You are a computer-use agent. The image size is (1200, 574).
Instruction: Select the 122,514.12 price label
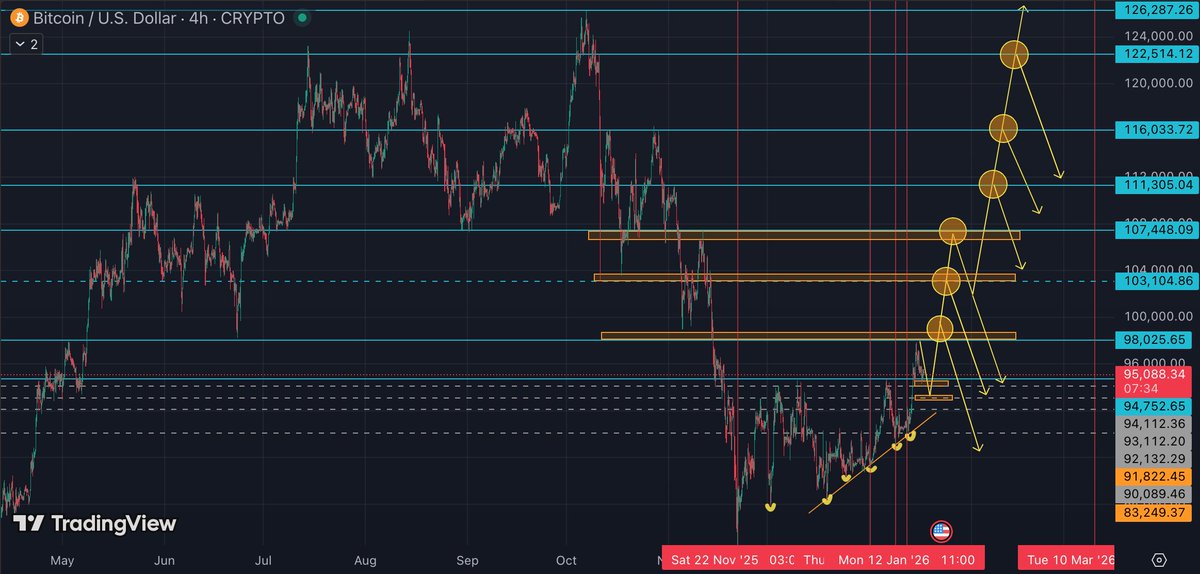coord(1155,54)
